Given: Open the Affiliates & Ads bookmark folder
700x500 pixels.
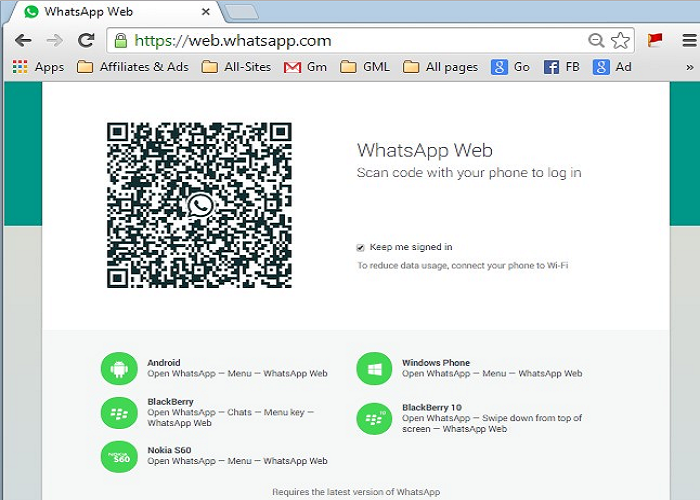Looking at the screenshot, I should tap(133, 67).
